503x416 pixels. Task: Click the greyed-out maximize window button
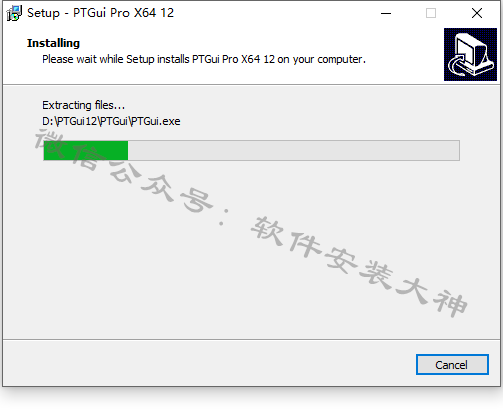431,13
